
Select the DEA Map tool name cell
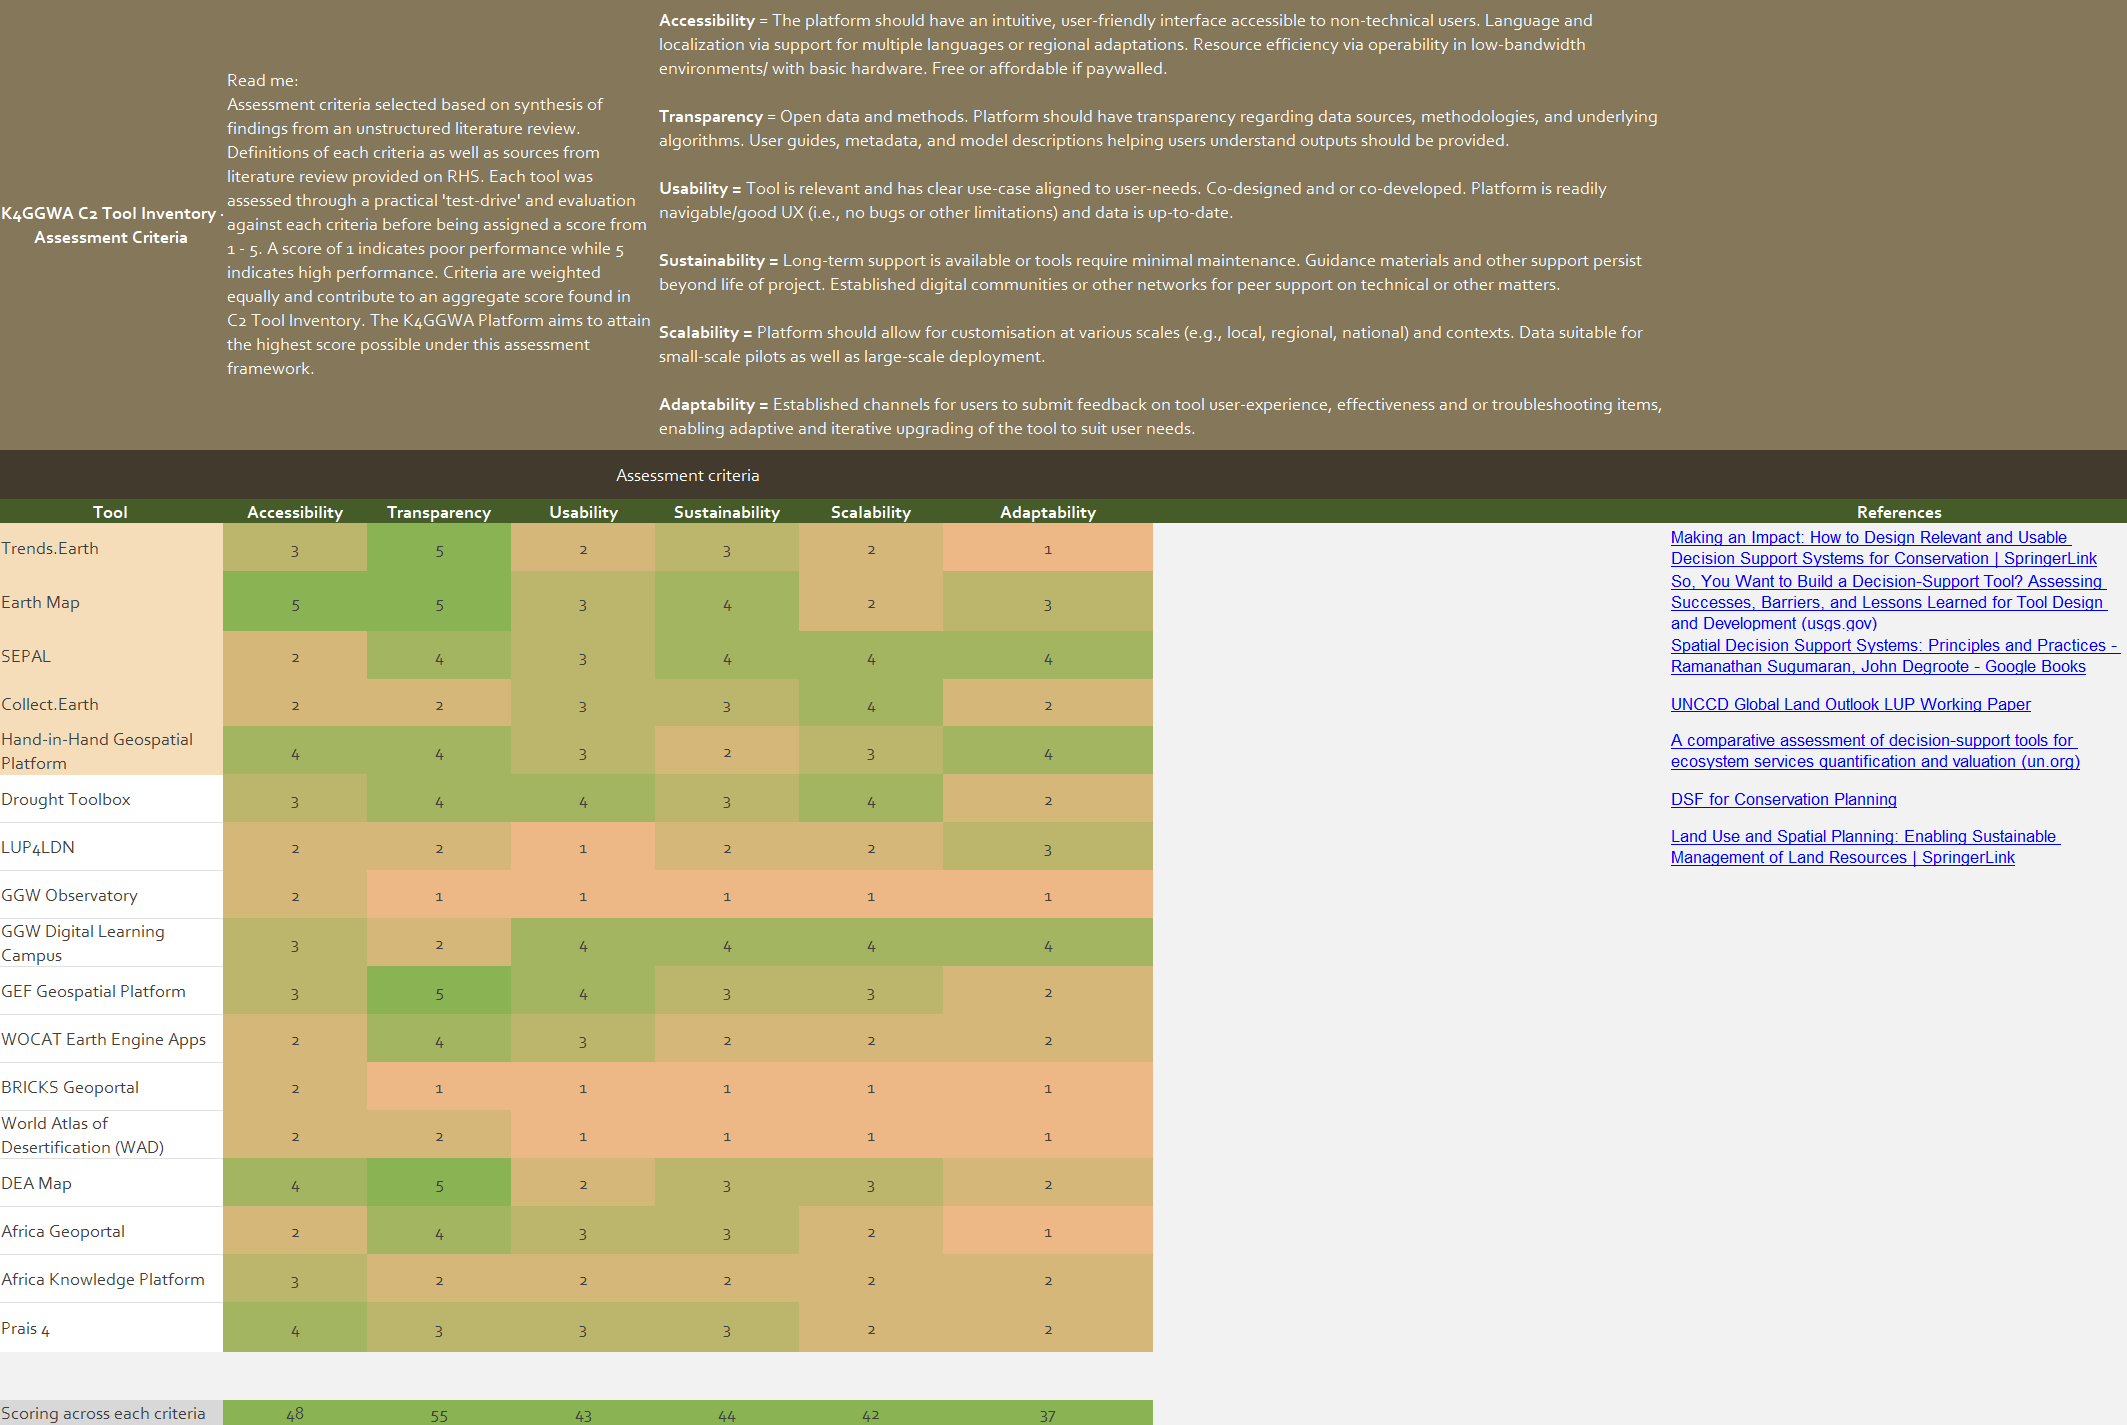[x=111, y=1183]
